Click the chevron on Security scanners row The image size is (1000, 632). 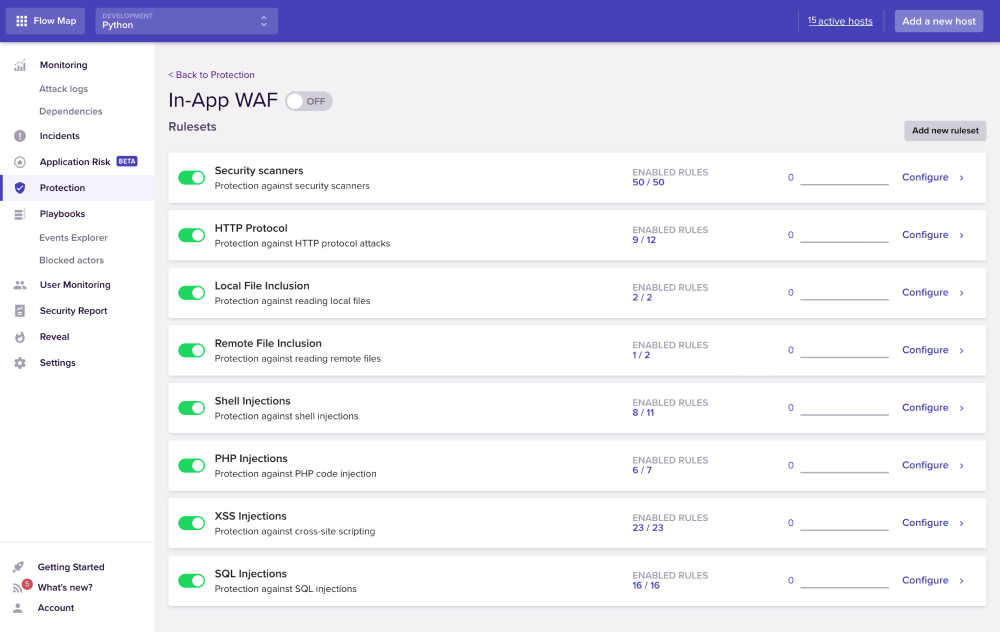tap(962, 178)
